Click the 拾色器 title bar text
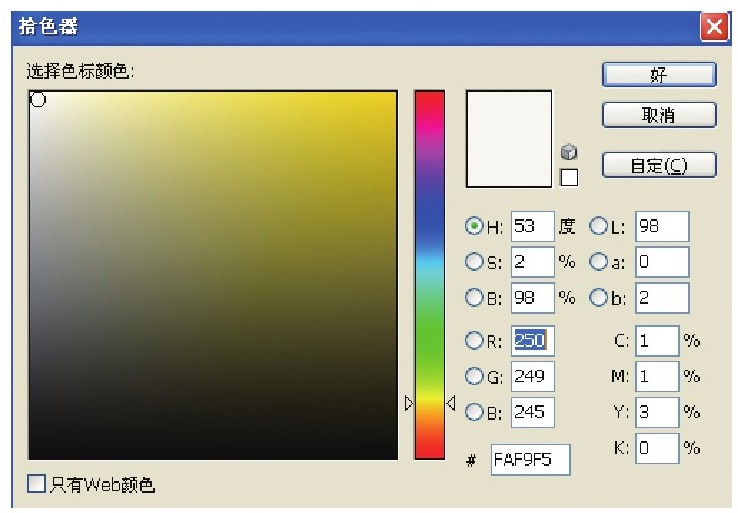The height and width of the screenshot is (513, 738). coord(48,26)
